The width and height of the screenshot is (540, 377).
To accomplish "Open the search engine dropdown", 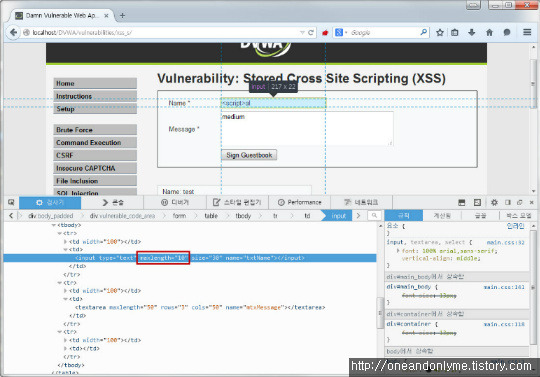I will coord(341,32).
